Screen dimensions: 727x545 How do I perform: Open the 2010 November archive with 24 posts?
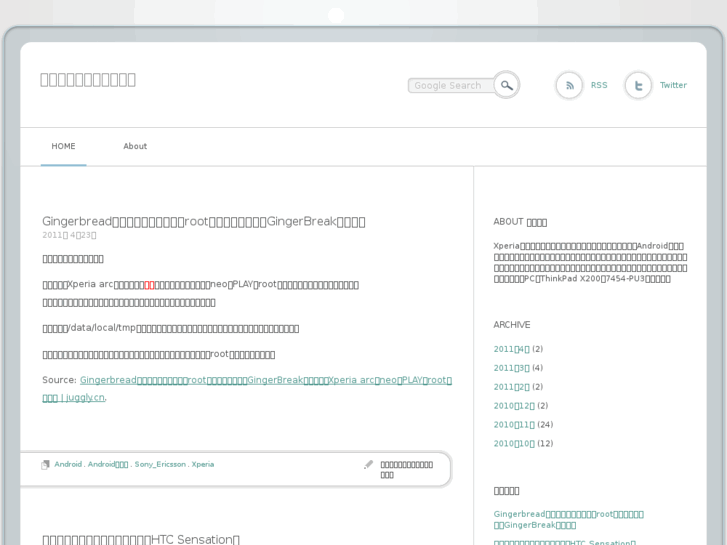(514, 425)
